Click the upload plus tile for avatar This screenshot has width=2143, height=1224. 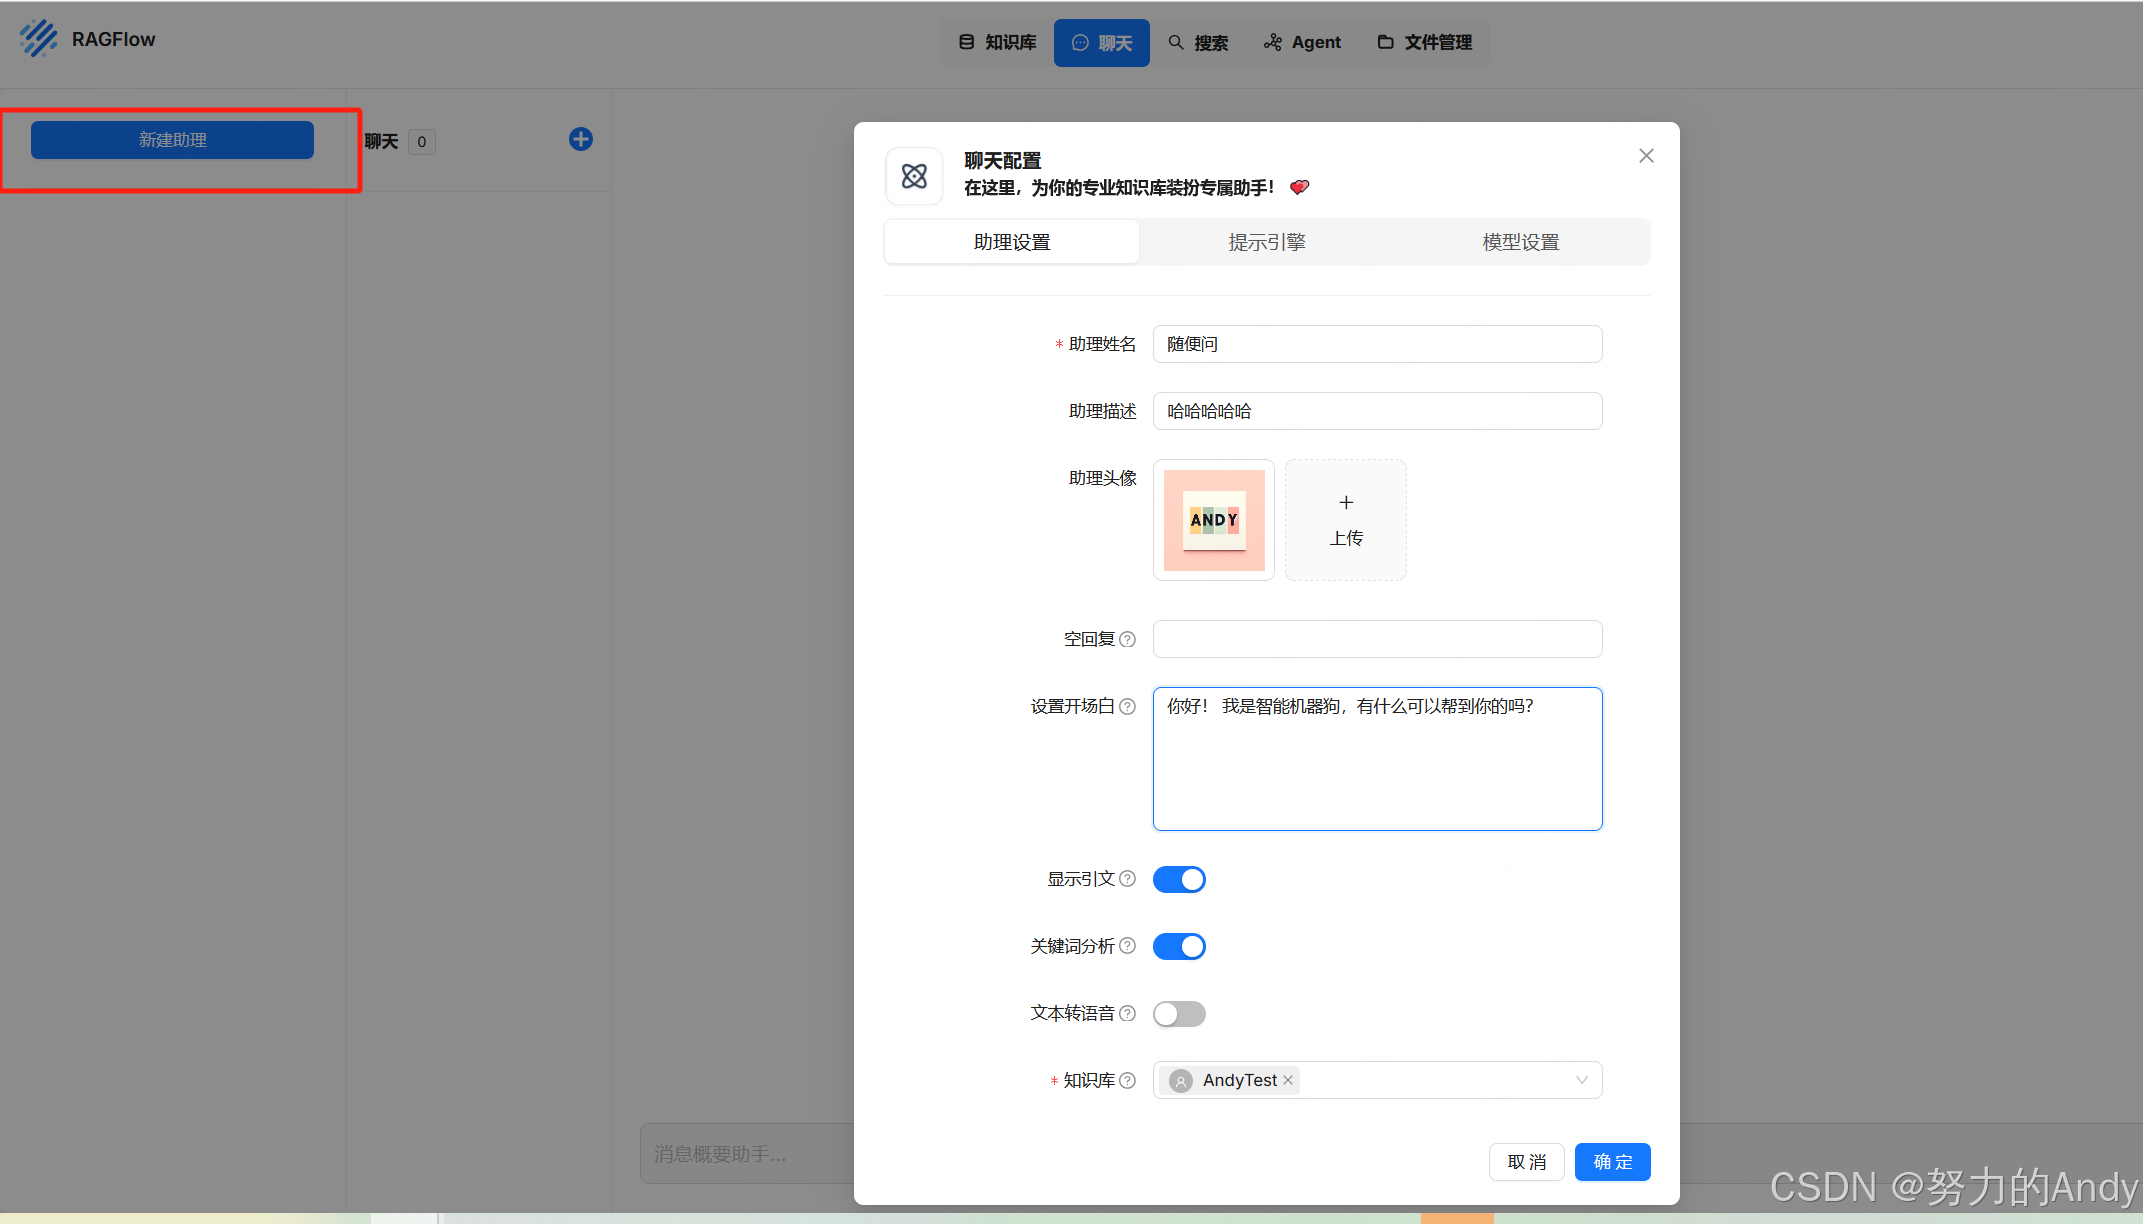[1346, 520]
